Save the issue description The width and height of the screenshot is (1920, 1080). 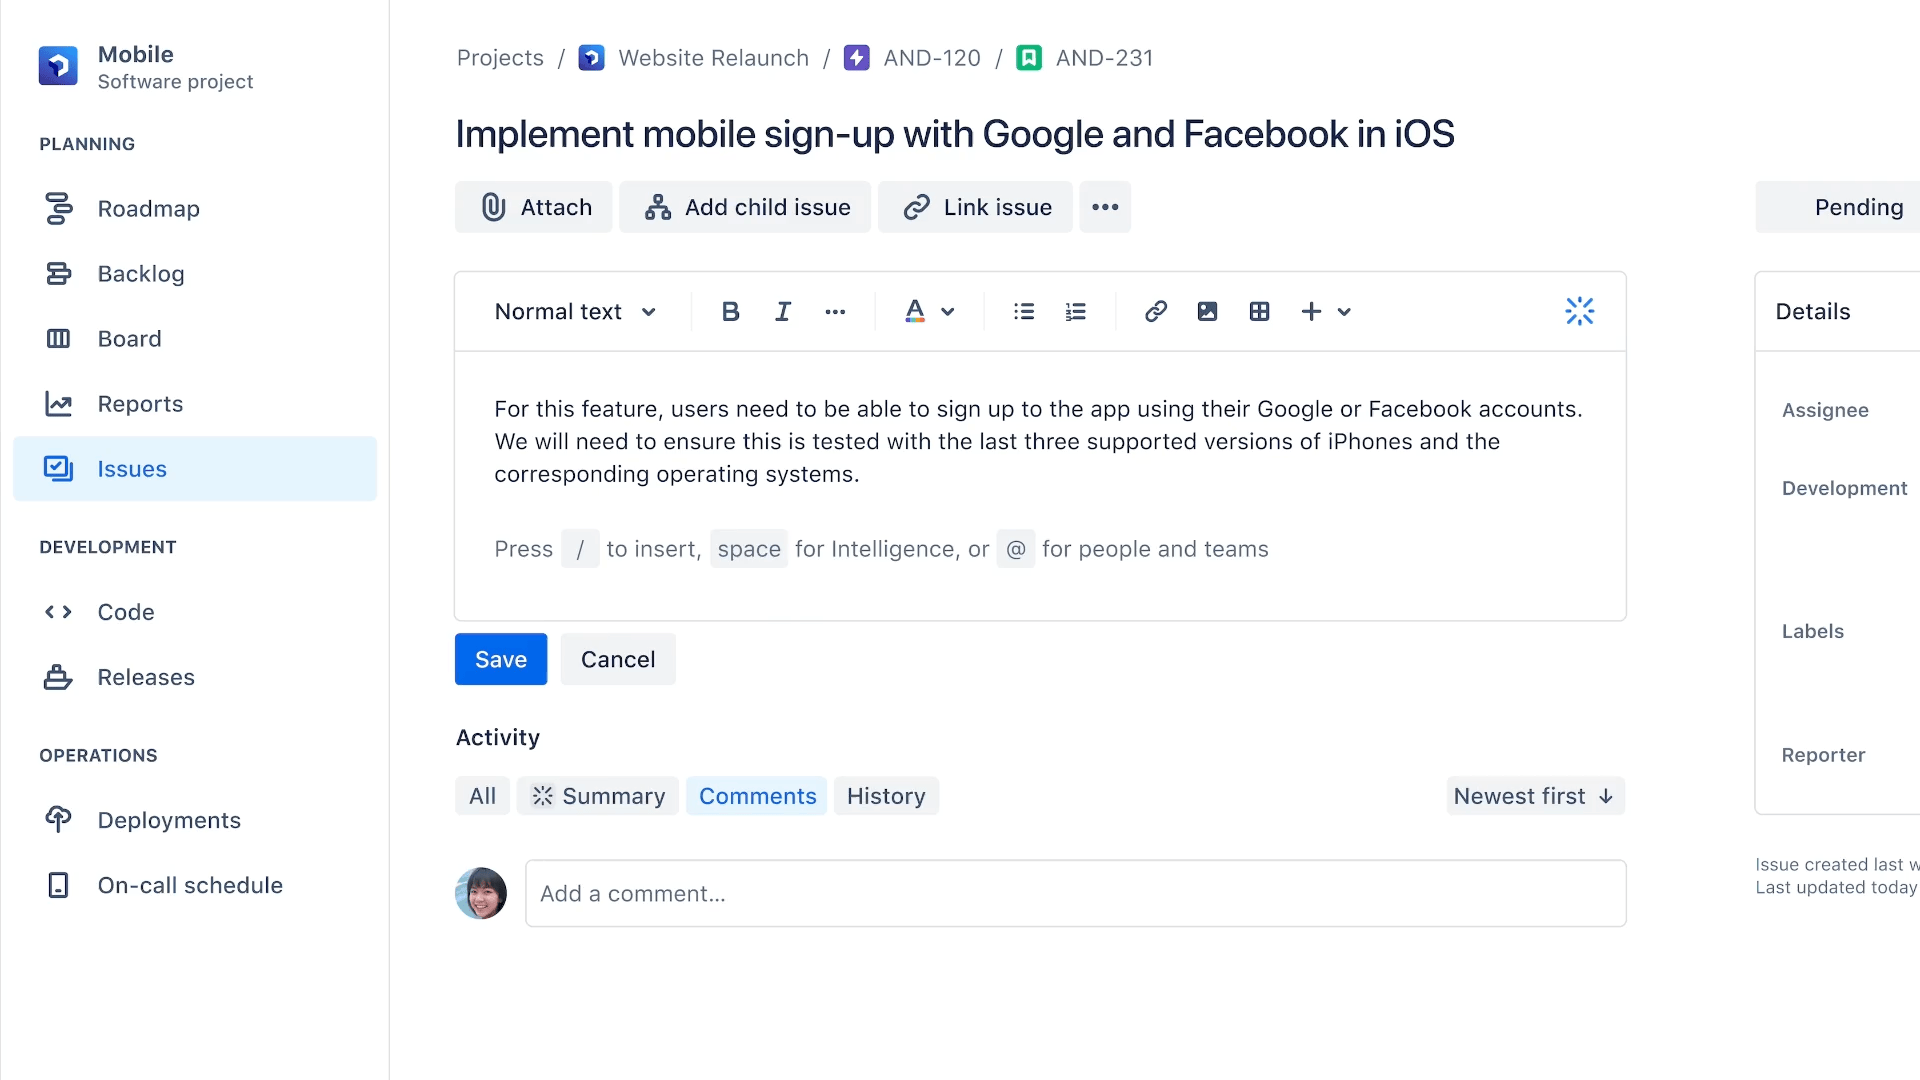pyautogui.click(x=500, y=659)
